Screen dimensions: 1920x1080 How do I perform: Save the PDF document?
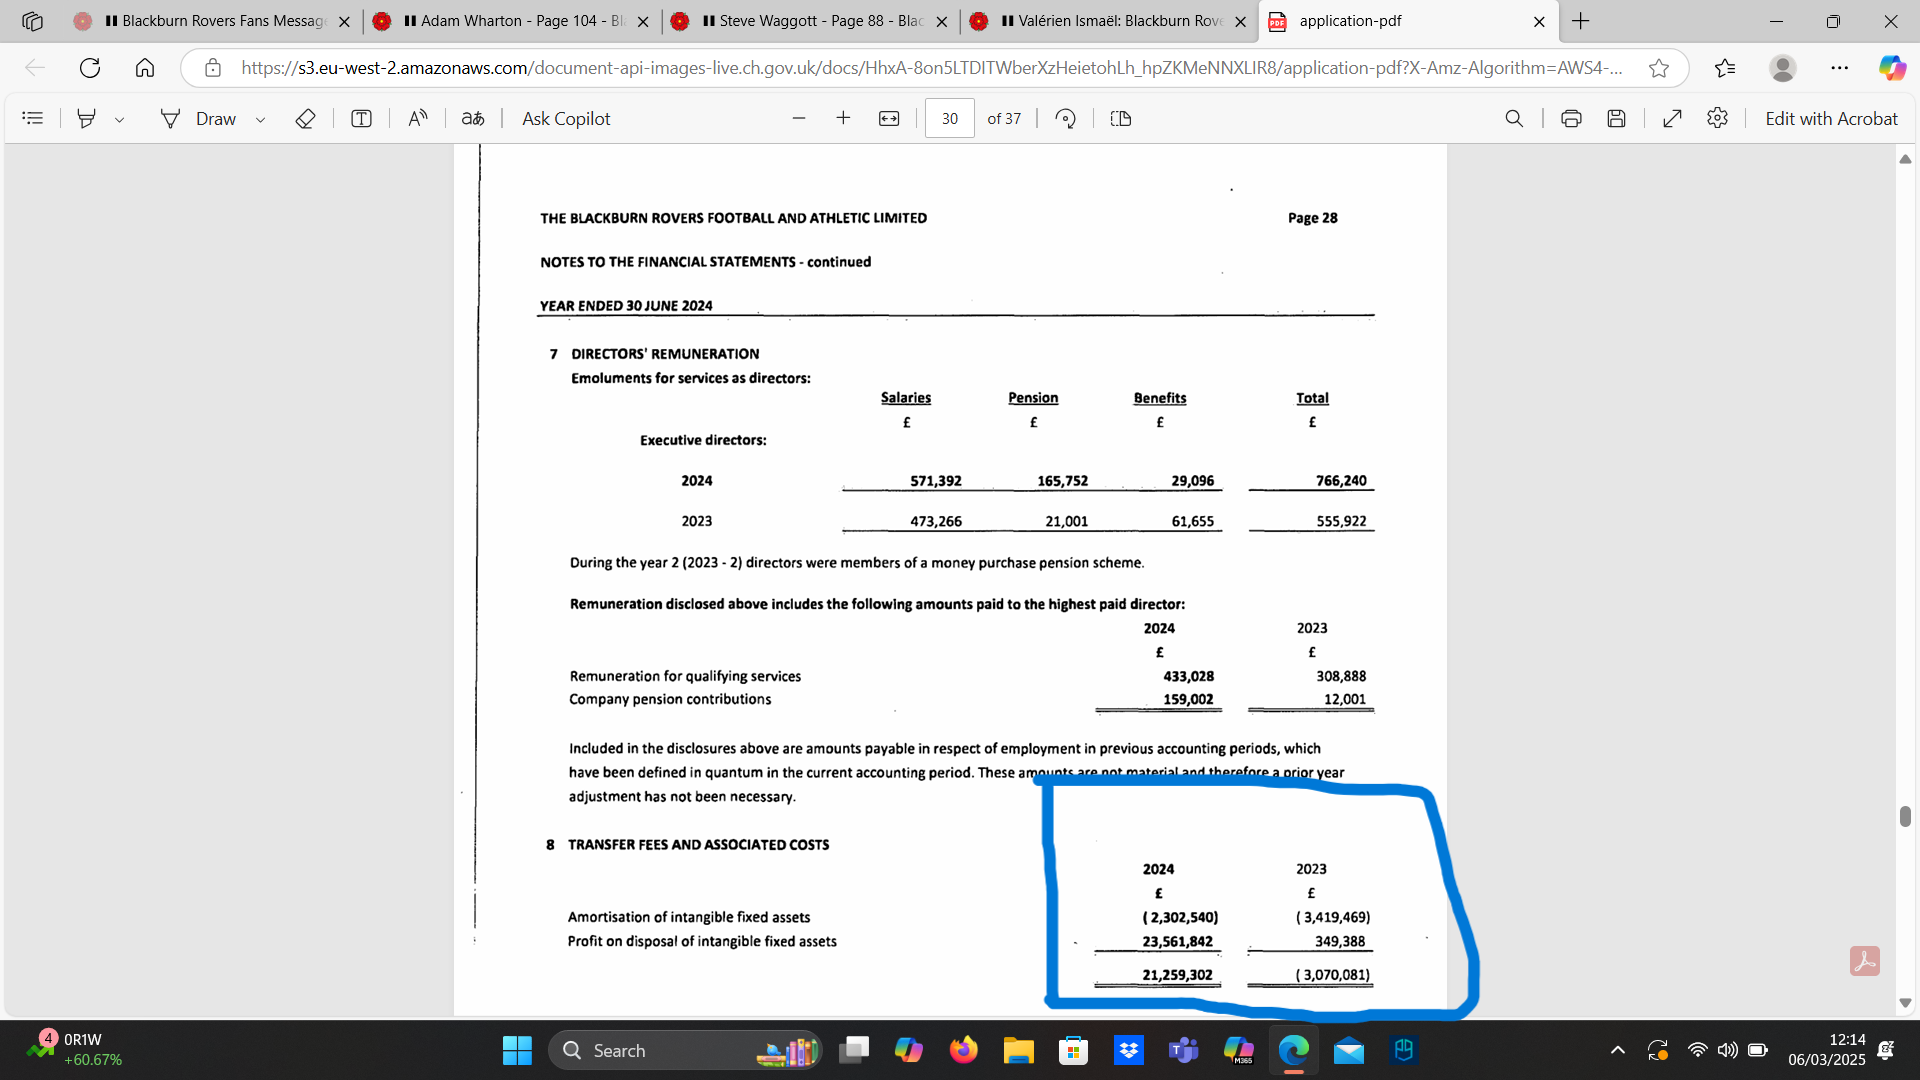coord(1616,118)
